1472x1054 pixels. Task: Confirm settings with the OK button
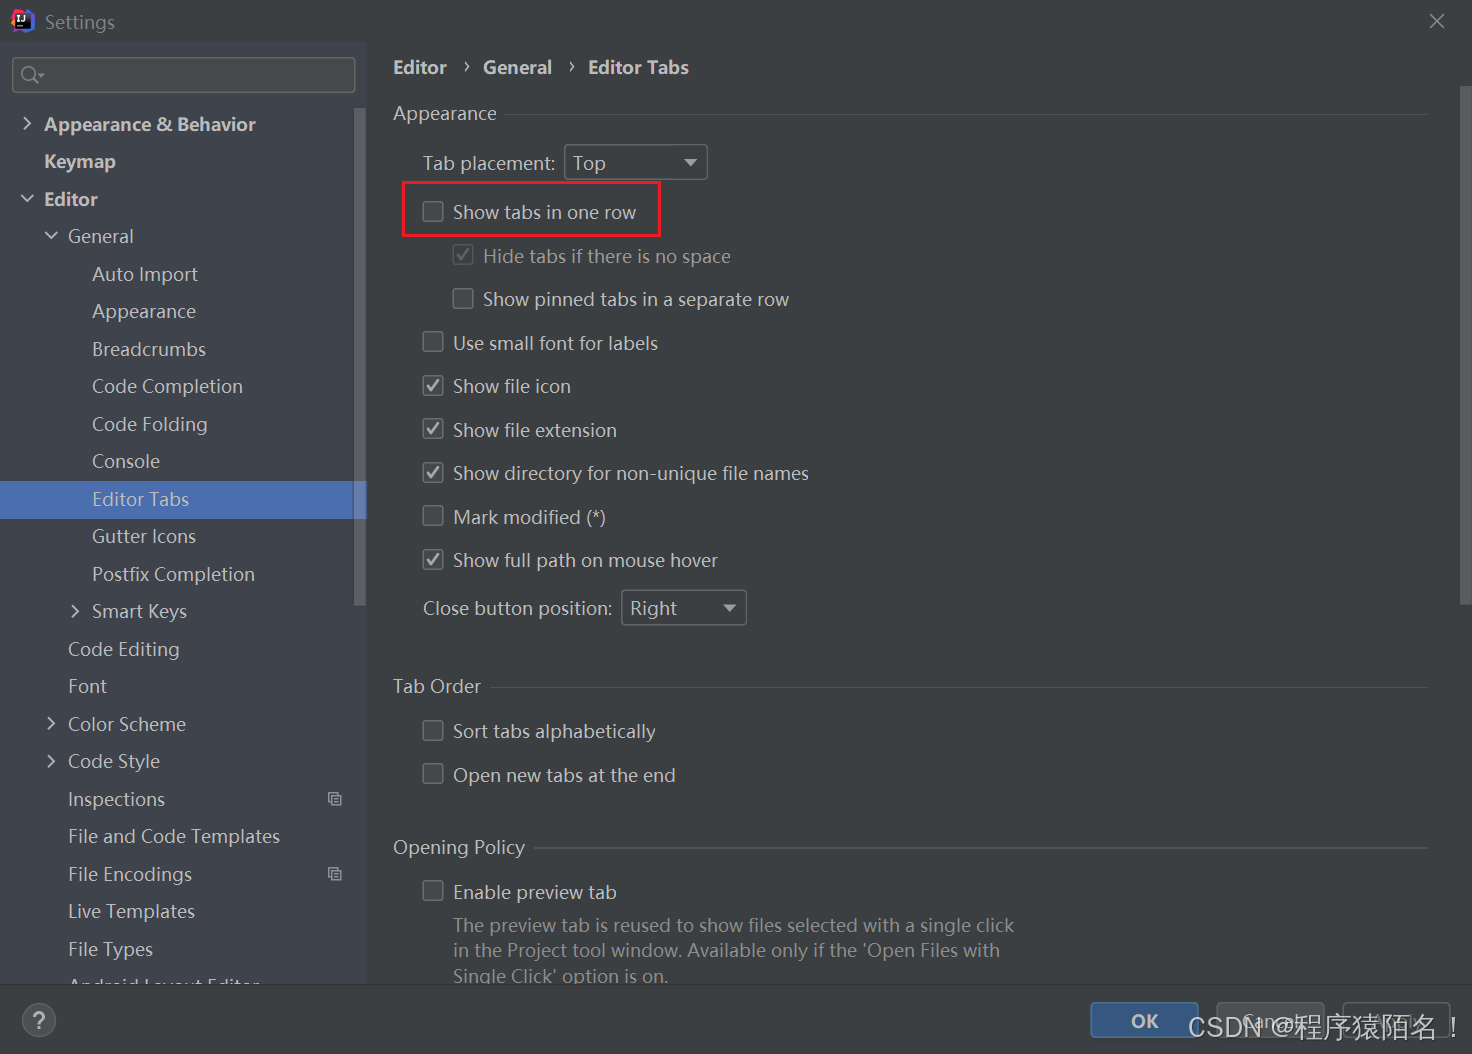1144,1020
